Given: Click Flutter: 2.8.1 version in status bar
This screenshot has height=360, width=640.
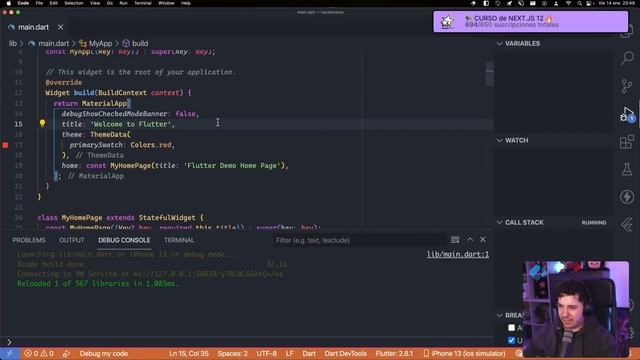Looking at the screenshot, I should tap(394, 353).
